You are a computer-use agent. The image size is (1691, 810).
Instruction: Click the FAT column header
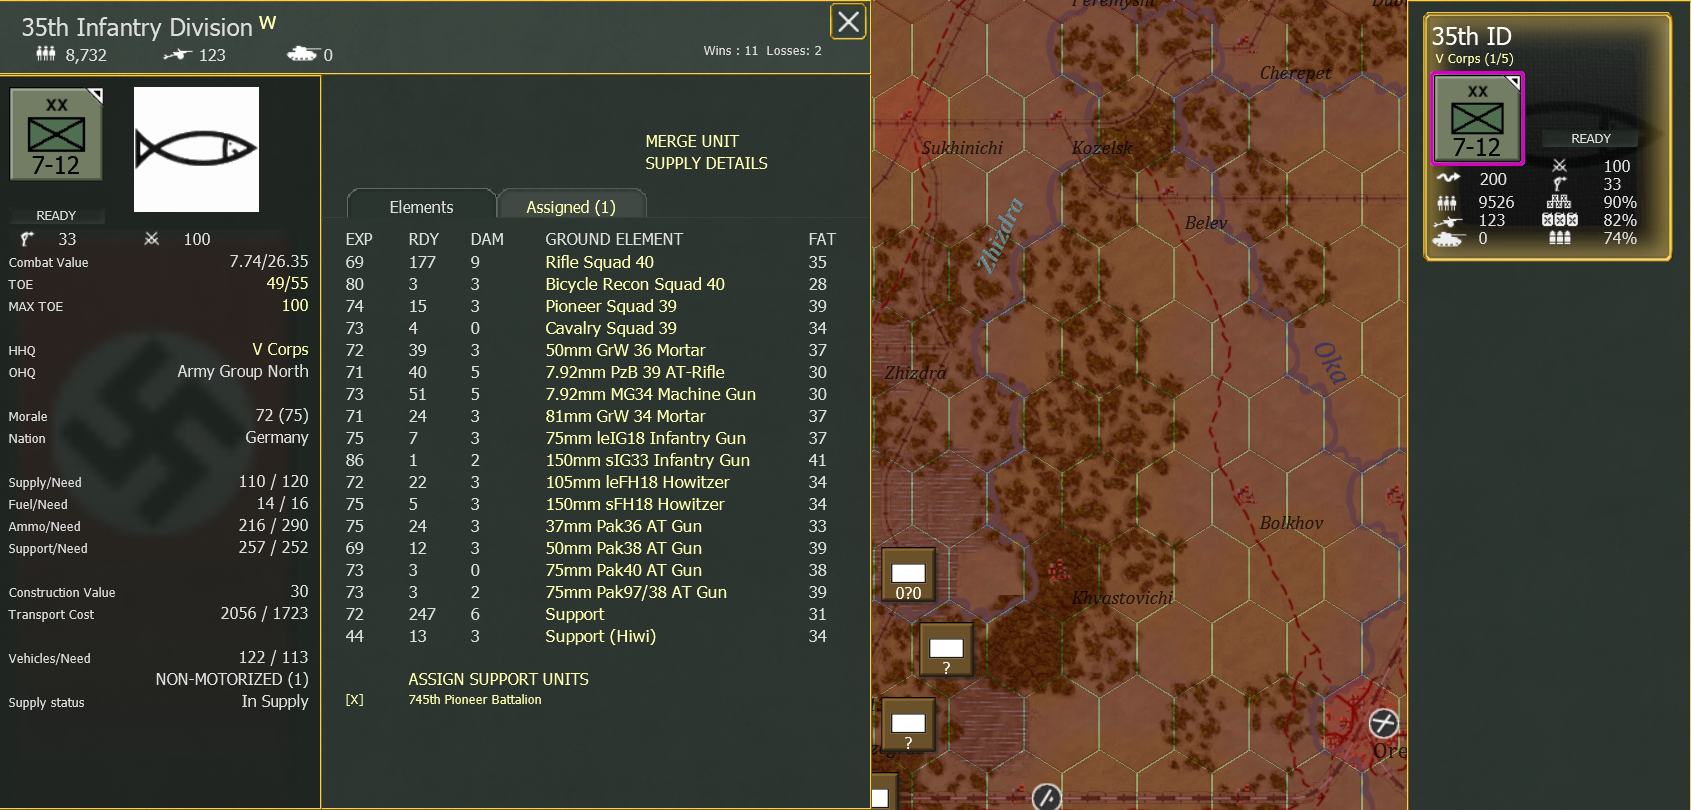click(822, 239)
